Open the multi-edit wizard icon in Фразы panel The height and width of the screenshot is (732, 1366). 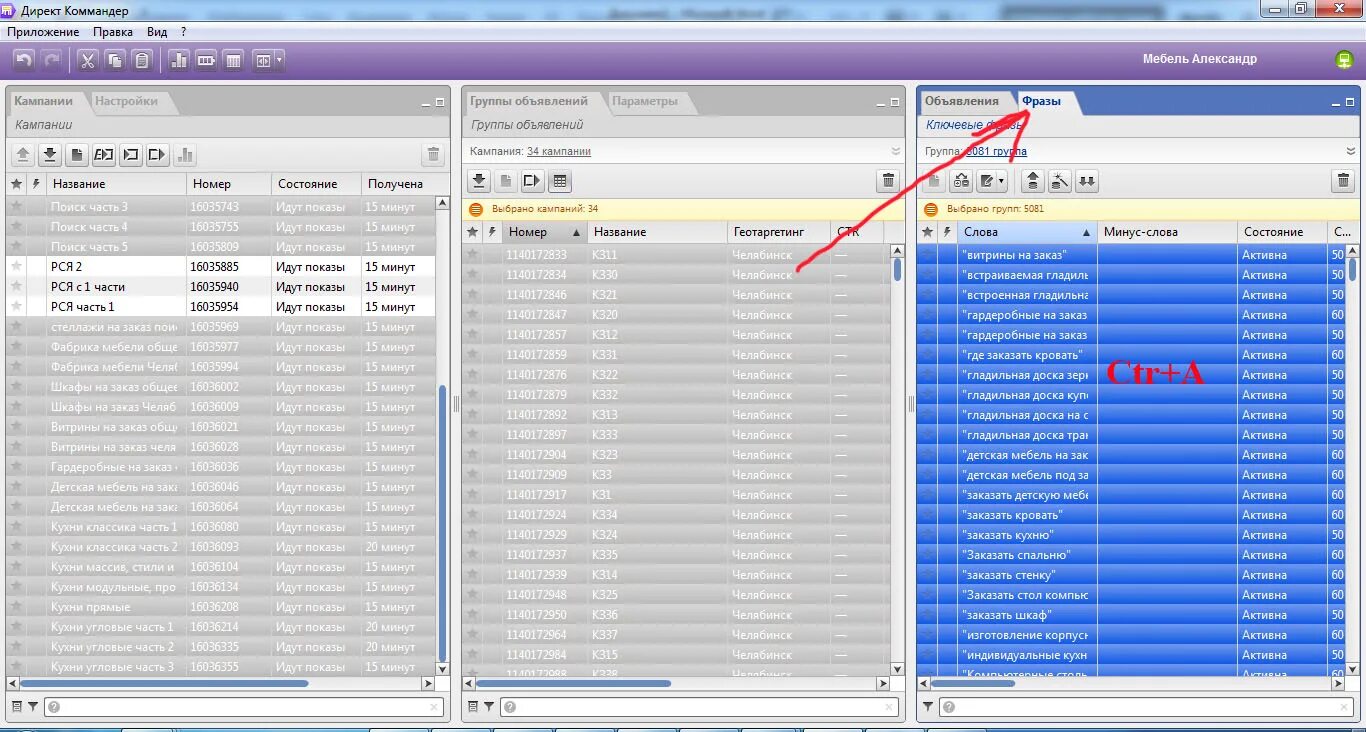click(x=960, y=181)
